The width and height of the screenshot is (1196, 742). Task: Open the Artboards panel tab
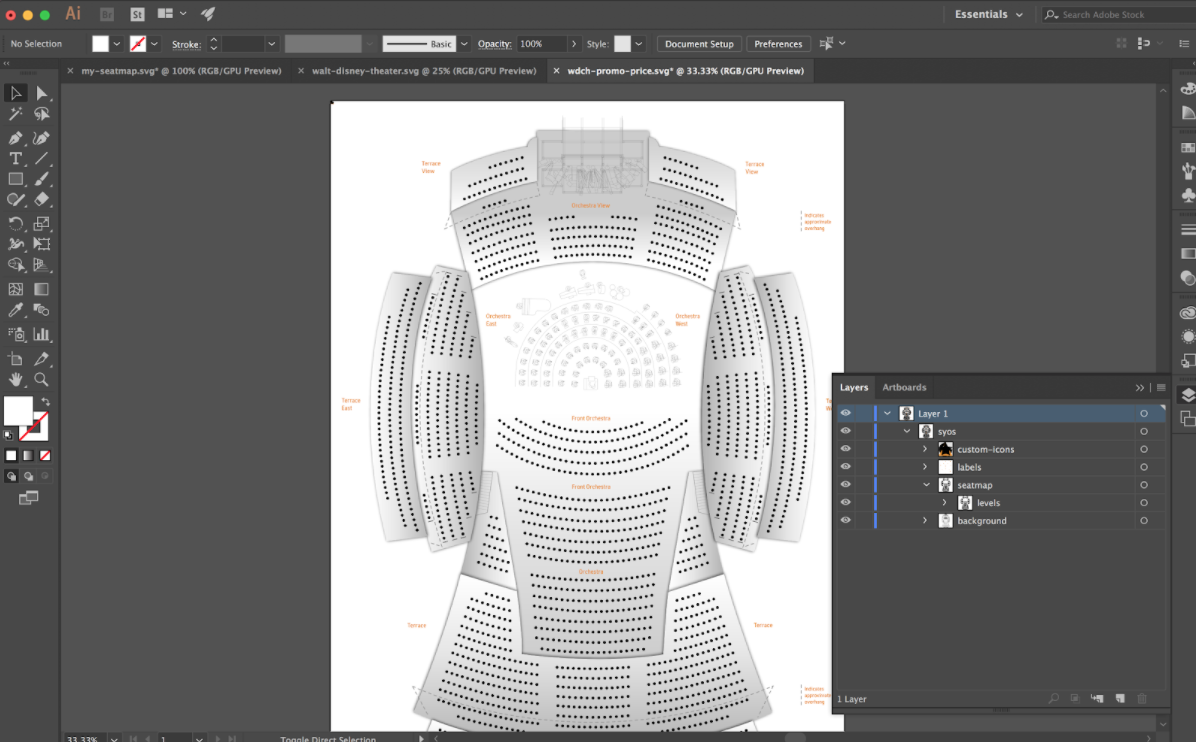(x=904, y=387)
